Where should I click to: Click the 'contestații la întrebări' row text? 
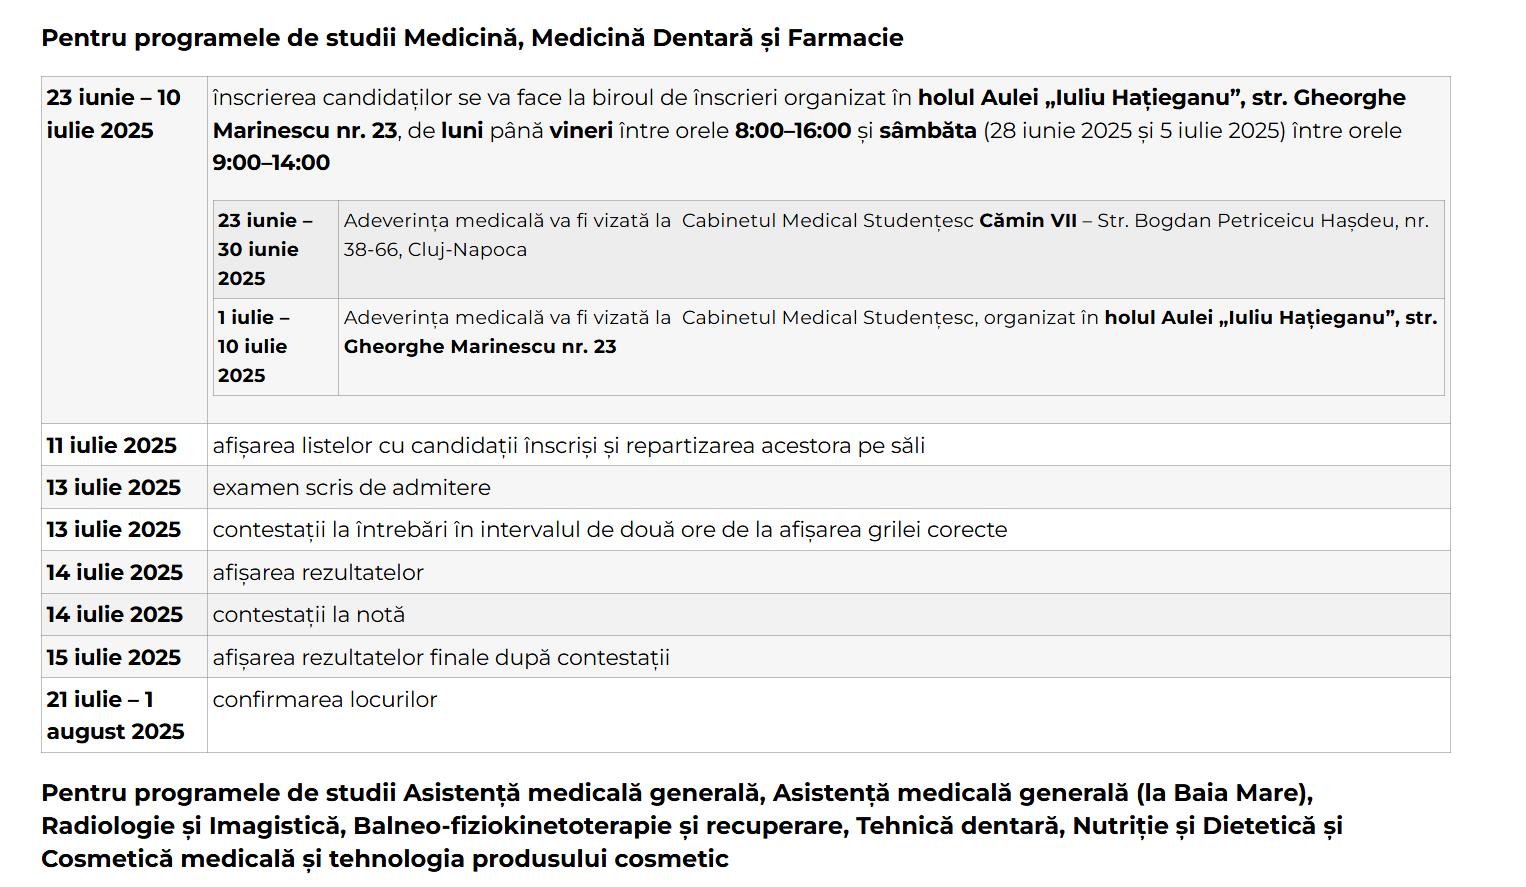(x=609, y=530)
